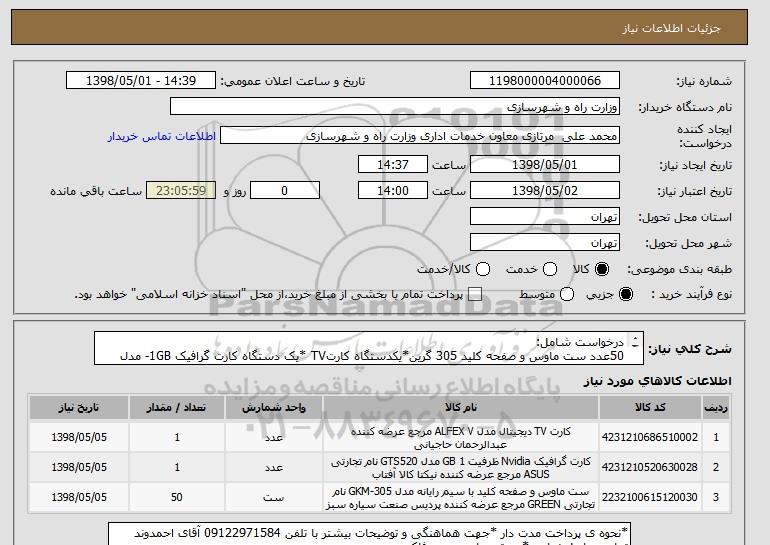Click the need date 1398/05/05 in row 1
The height and width of the screenshot is (545, 770).
click(x=79, y=437)
